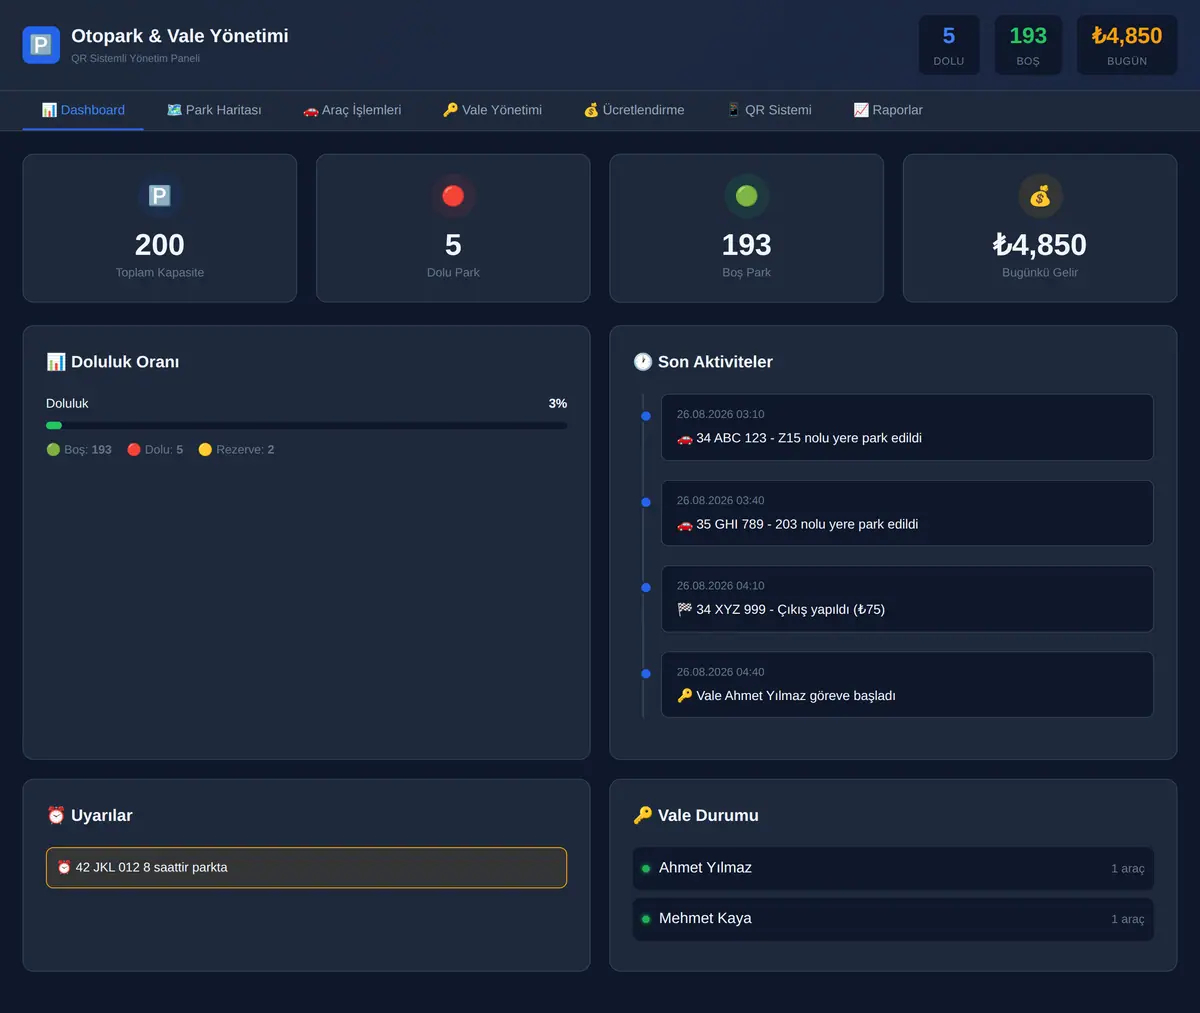Click the 200 Toplam Kapasite value
This screenshot has height=1013, width=1200.
click(160, 245)
